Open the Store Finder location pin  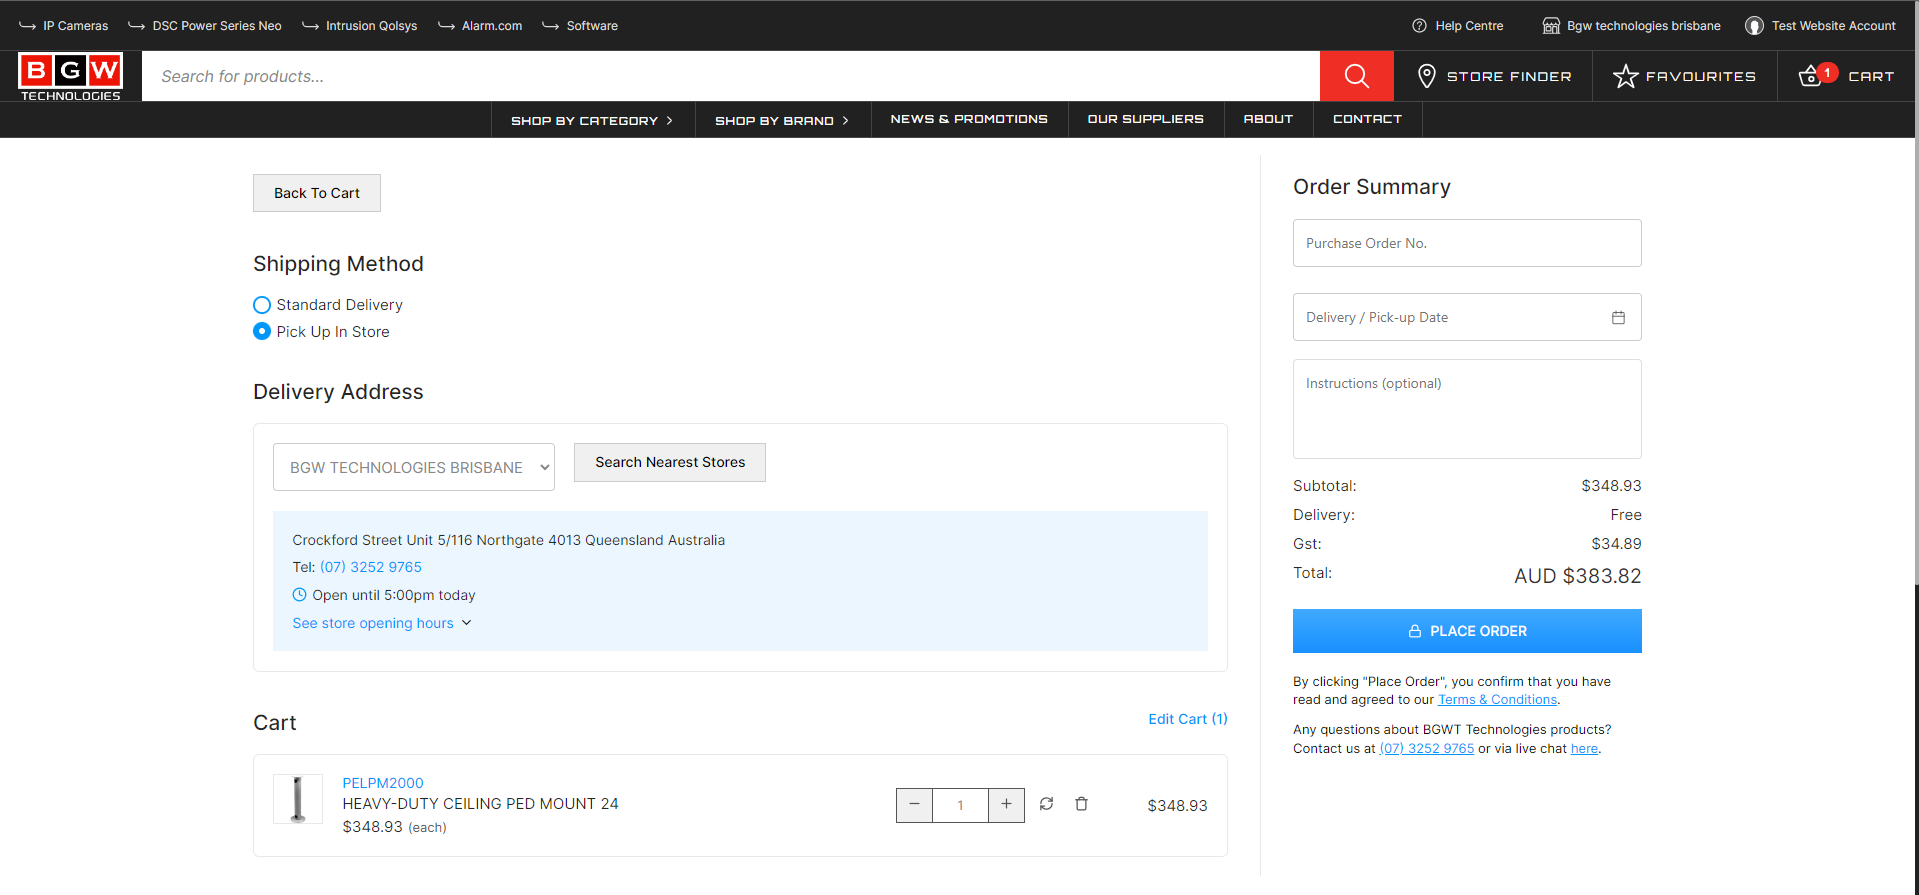click(x=1427, y=76)
